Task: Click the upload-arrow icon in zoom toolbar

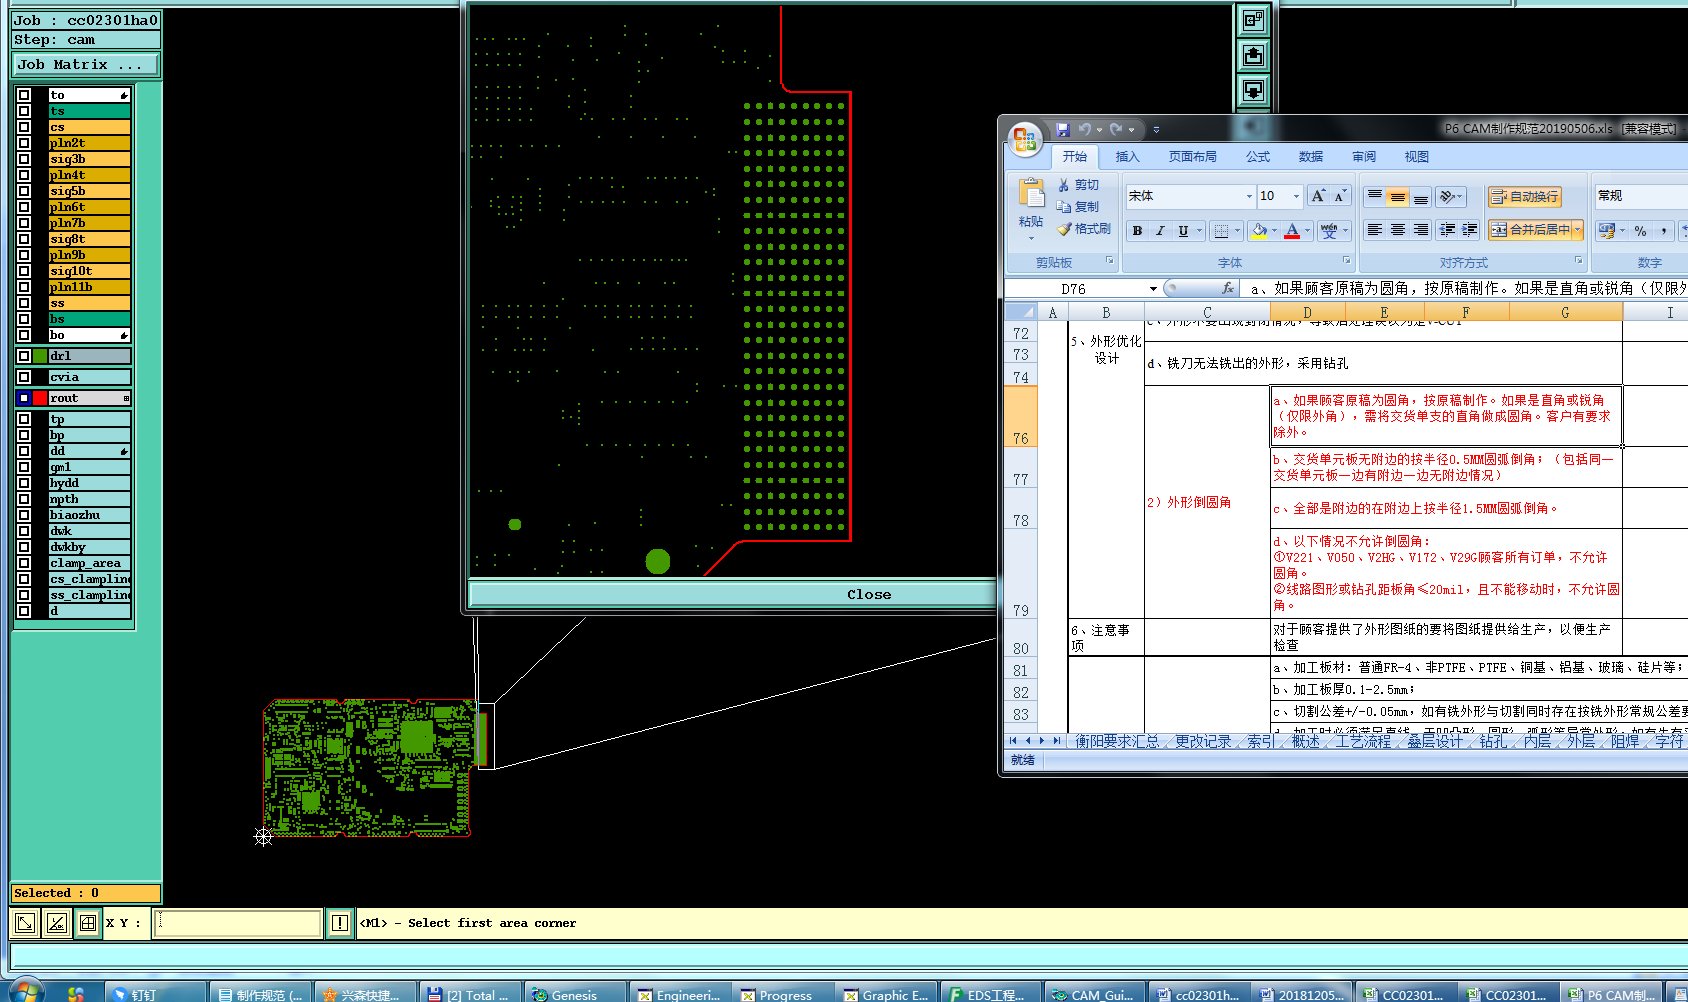Action: [1253, 56]
